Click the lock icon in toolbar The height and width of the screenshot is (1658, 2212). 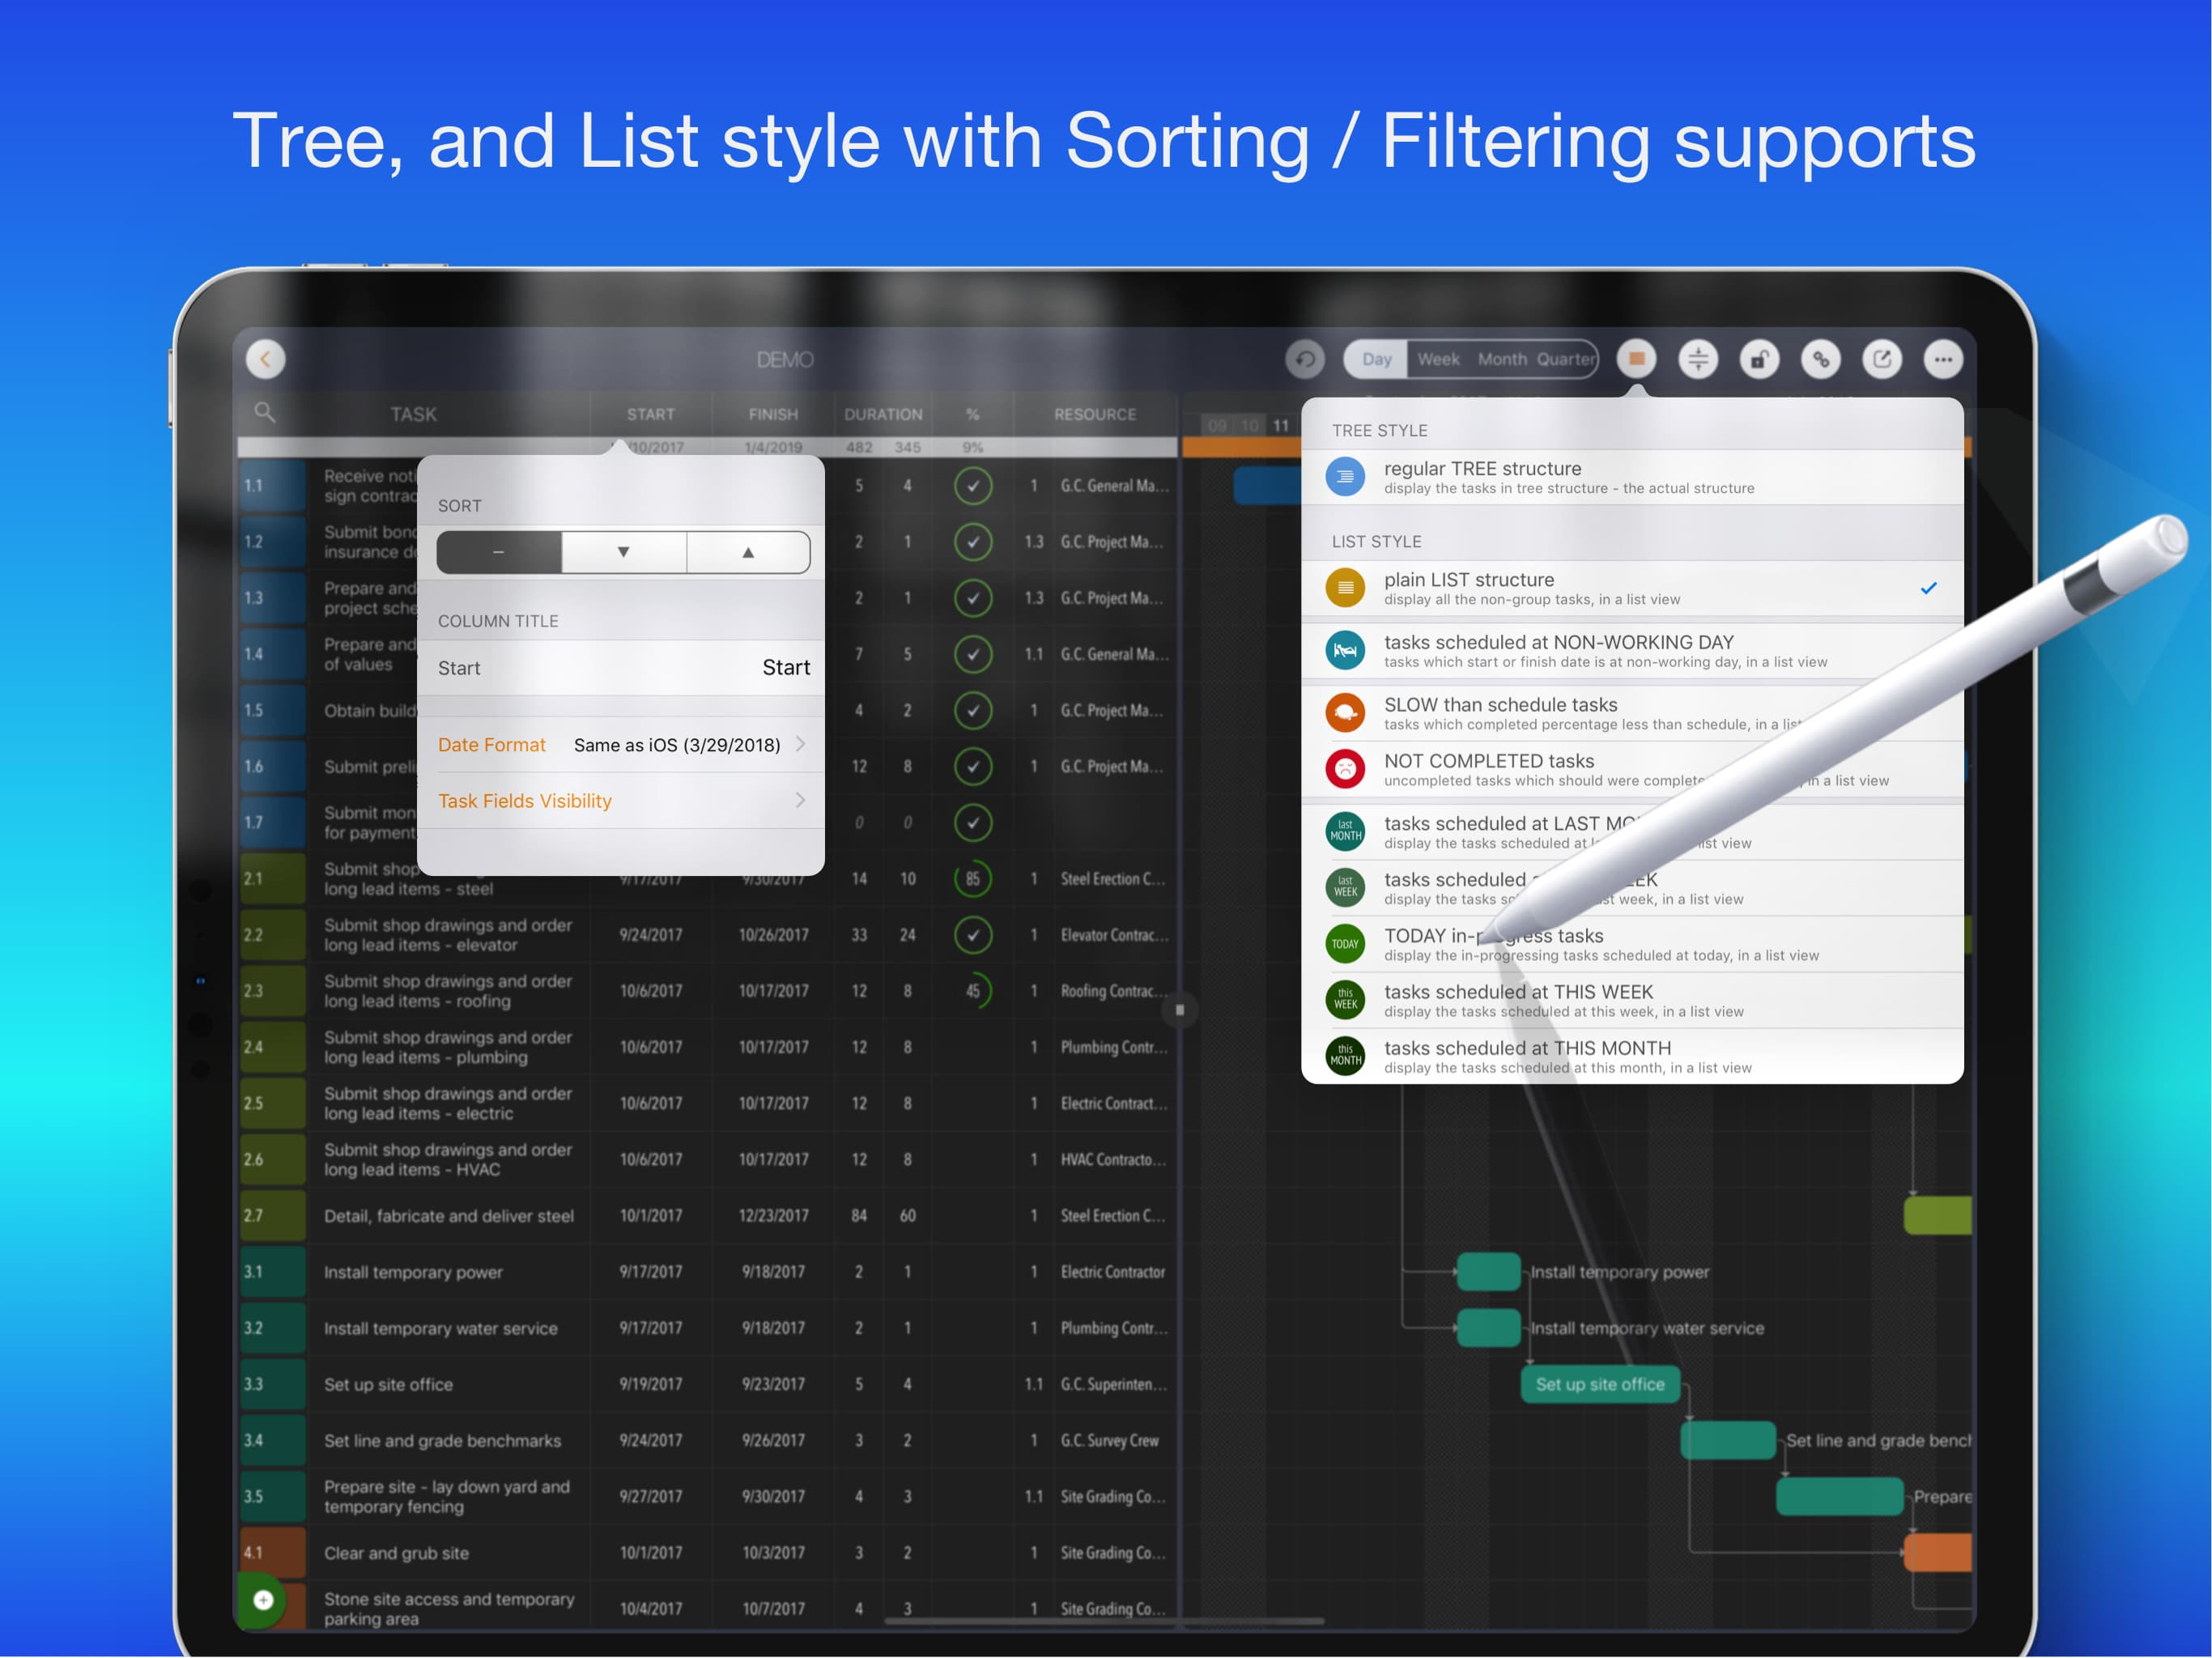[1759, 359]
